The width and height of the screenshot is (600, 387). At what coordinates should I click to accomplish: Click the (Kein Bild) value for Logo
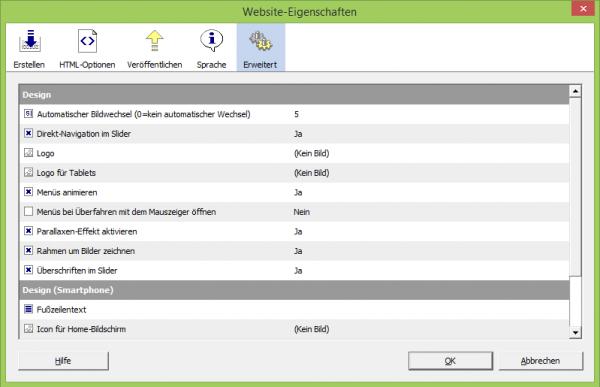tap(311, 153)
